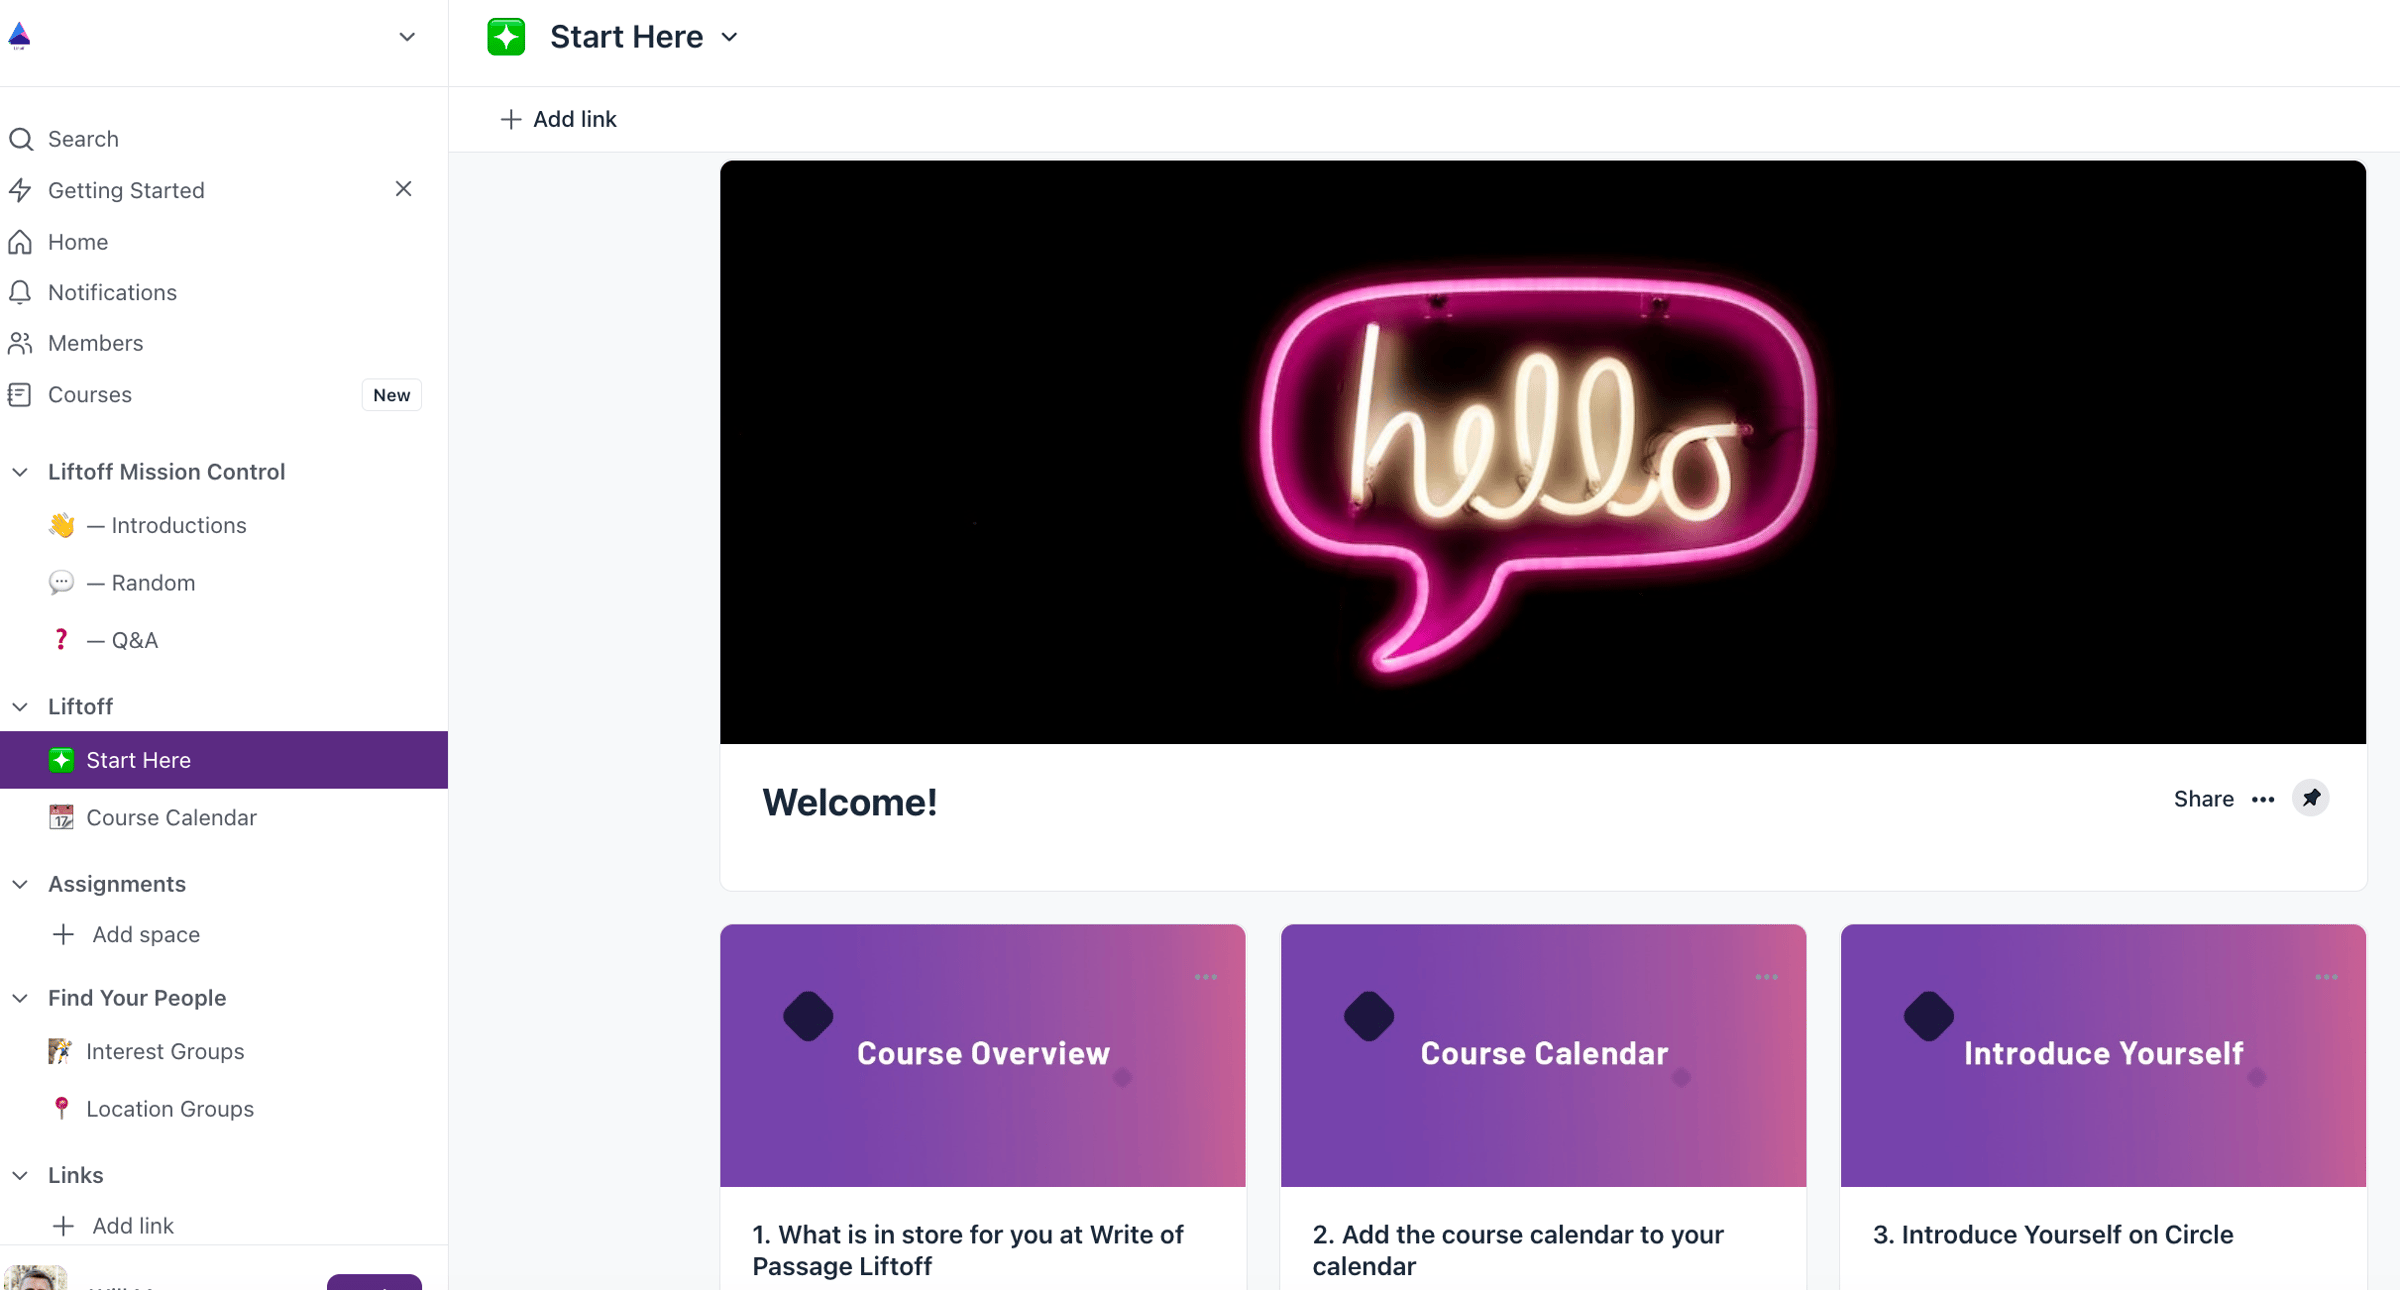Collapse Liftoff Mission Control section
This screenshot has height=1290, width=2400.
tap(20, 472)
